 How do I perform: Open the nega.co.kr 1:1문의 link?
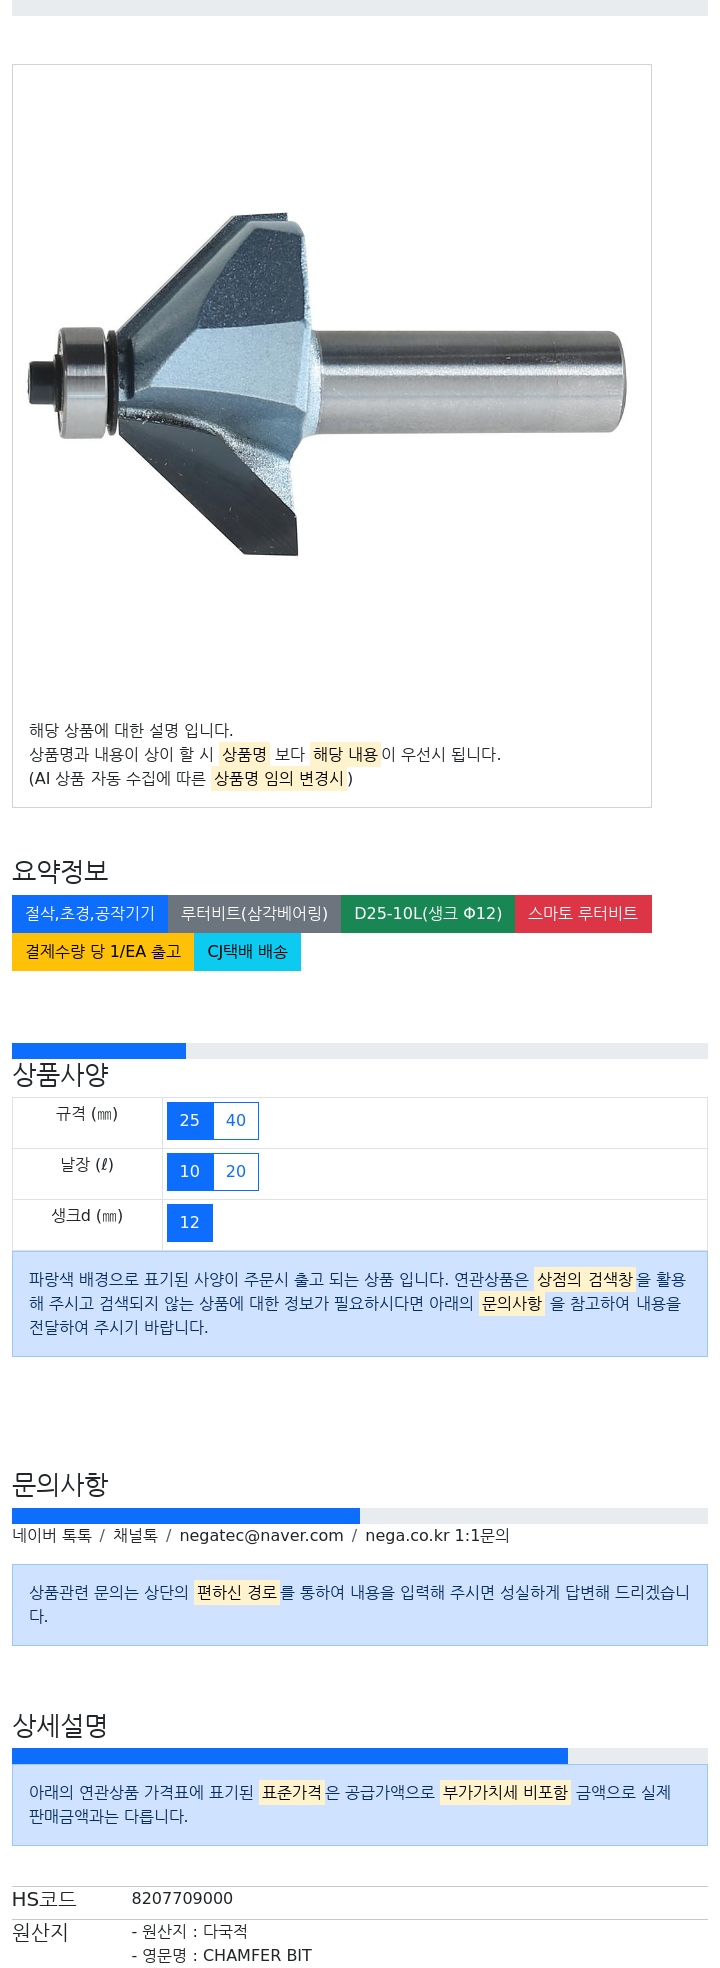[x=437, y=1535]
